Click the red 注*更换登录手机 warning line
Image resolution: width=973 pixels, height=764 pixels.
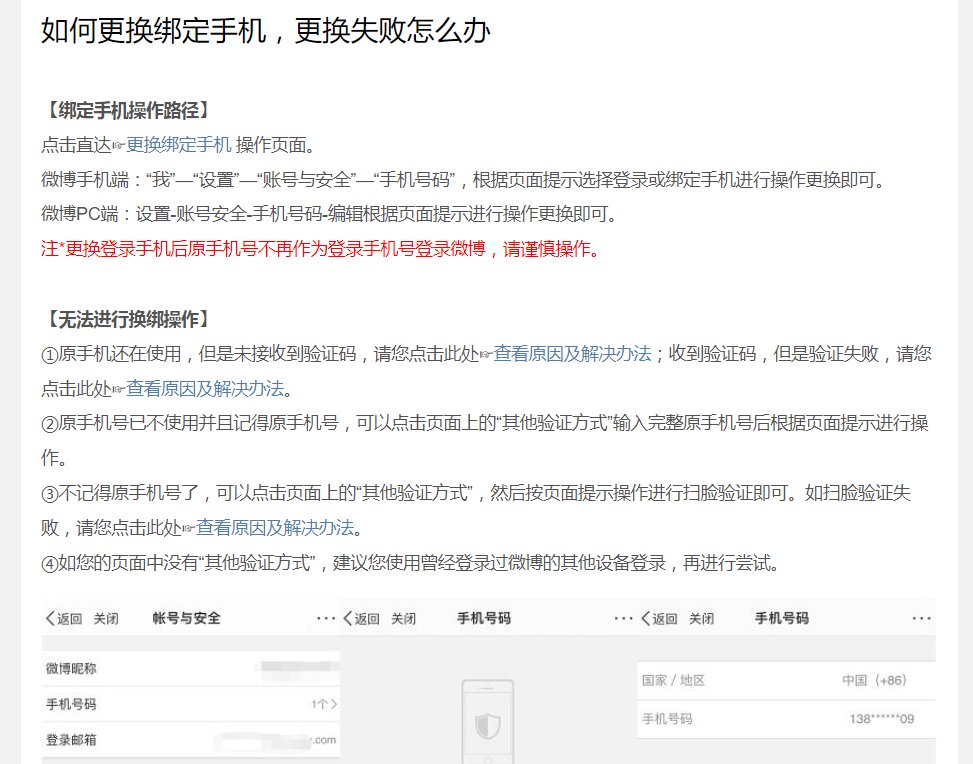320,249
